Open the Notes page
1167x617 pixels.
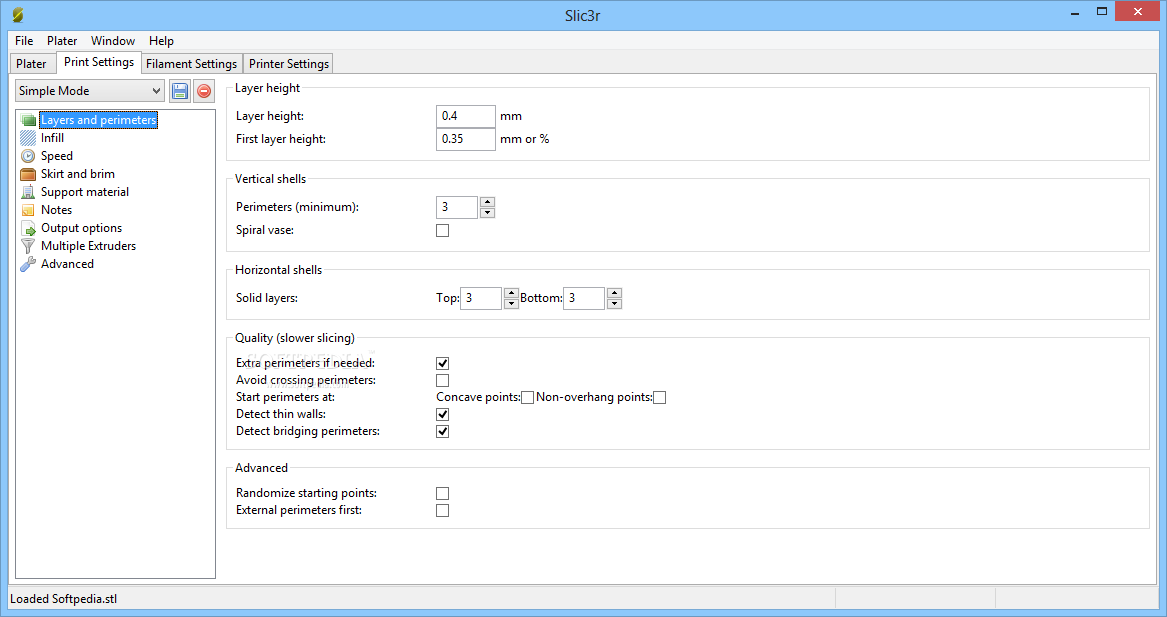57,210
